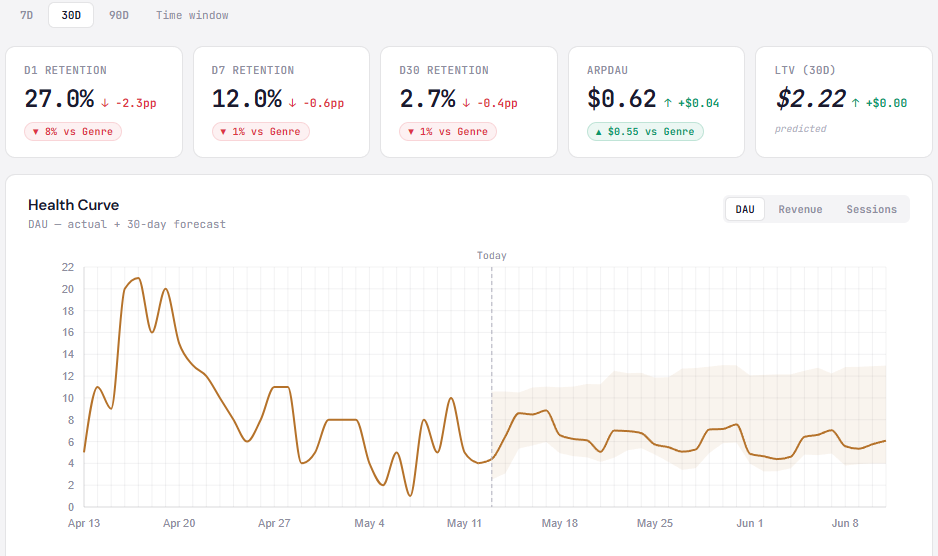The height and width of the screenshot is (556, 938).
Task: Click the 'Time window' label
Action: coord(192,15)
